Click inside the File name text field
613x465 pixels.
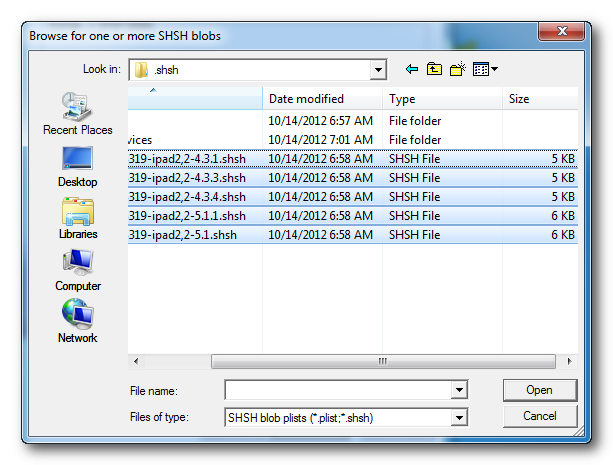[x=338, y=390]
